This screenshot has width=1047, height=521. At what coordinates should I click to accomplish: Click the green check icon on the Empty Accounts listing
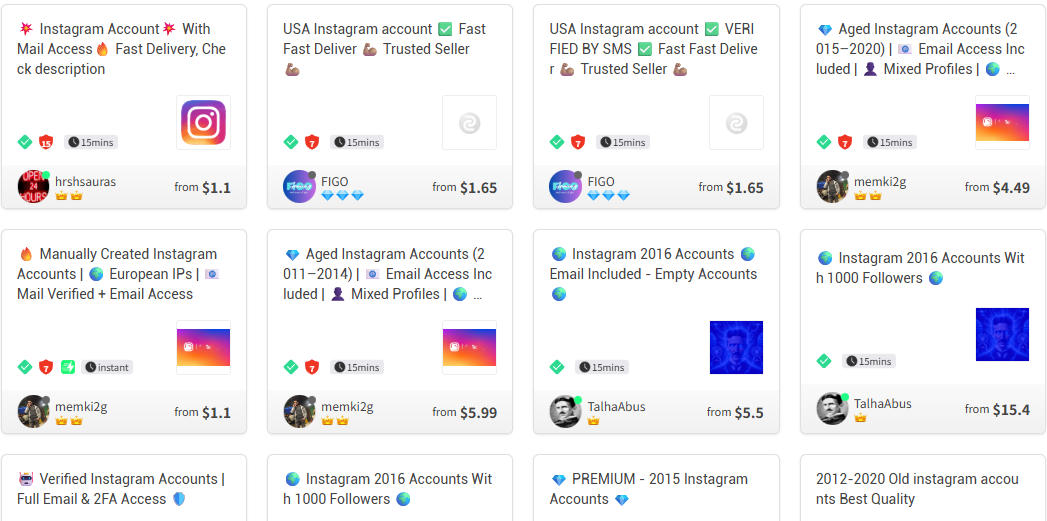557,367
